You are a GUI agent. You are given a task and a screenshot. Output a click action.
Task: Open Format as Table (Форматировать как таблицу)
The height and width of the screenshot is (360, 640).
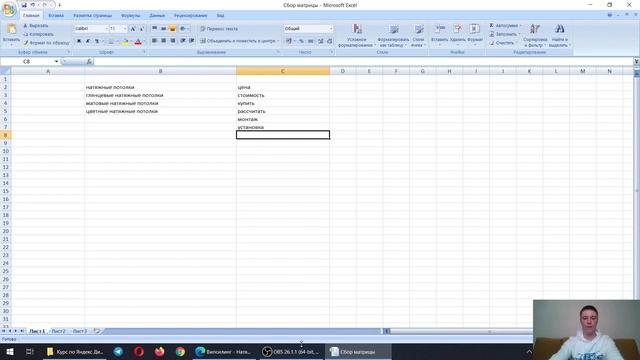tap(393, 35)
